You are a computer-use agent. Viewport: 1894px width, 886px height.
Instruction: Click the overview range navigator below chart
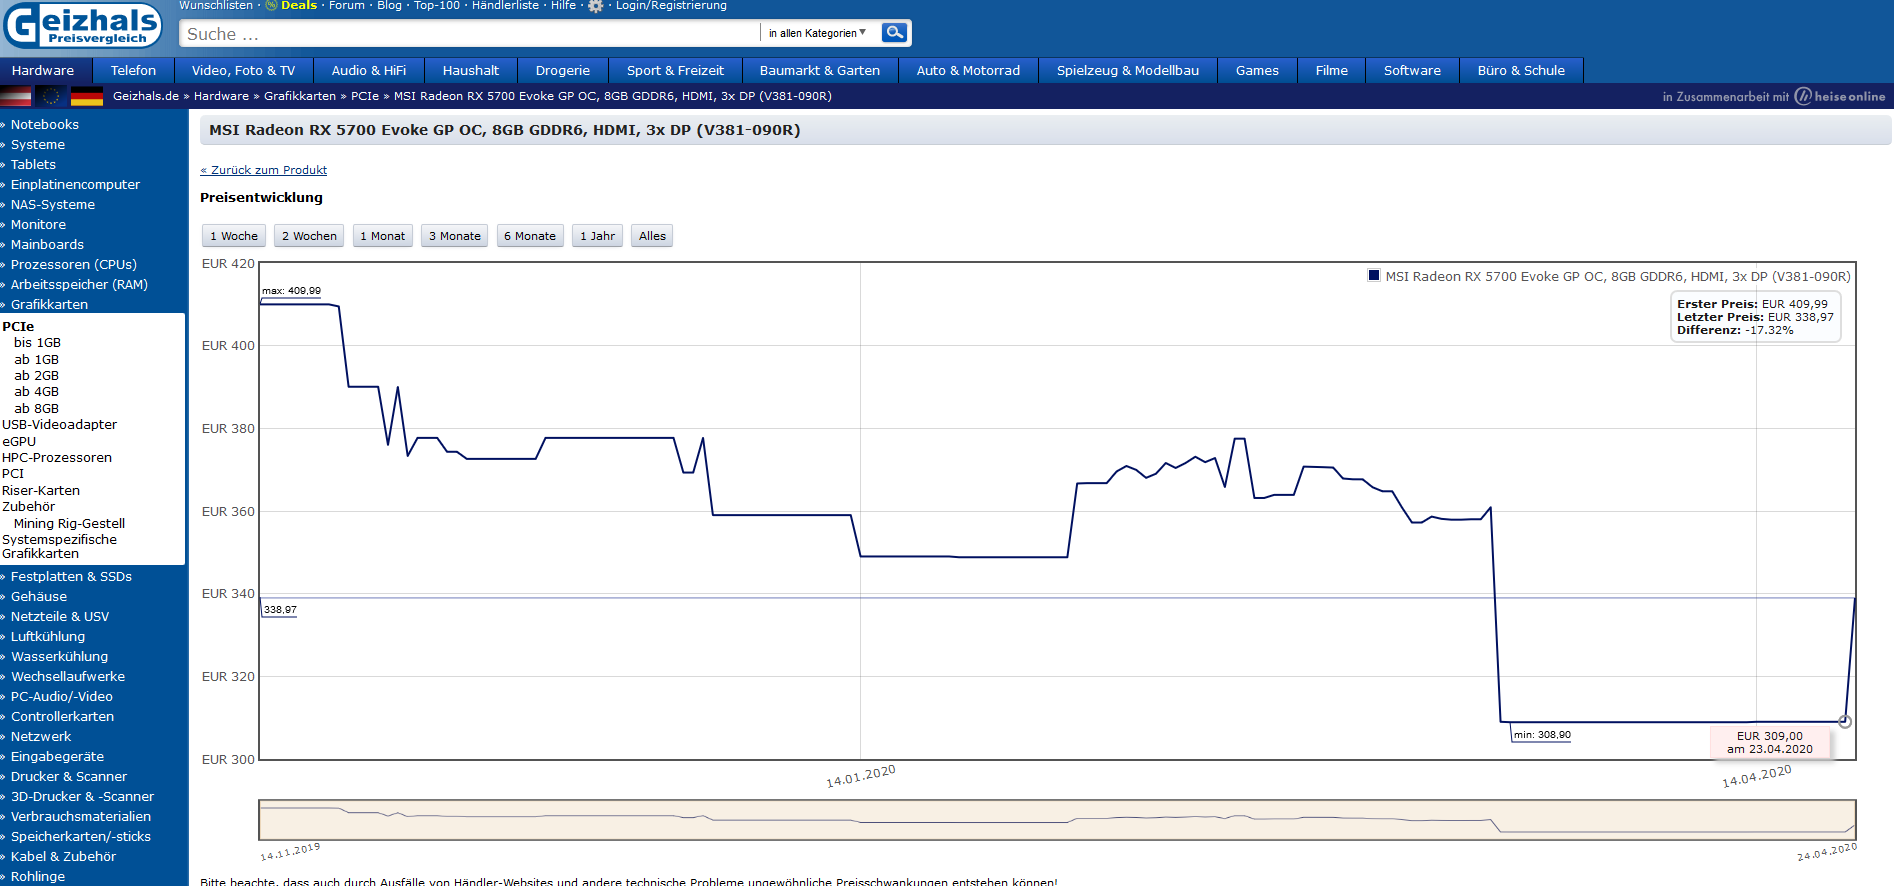coord(1057,819)
